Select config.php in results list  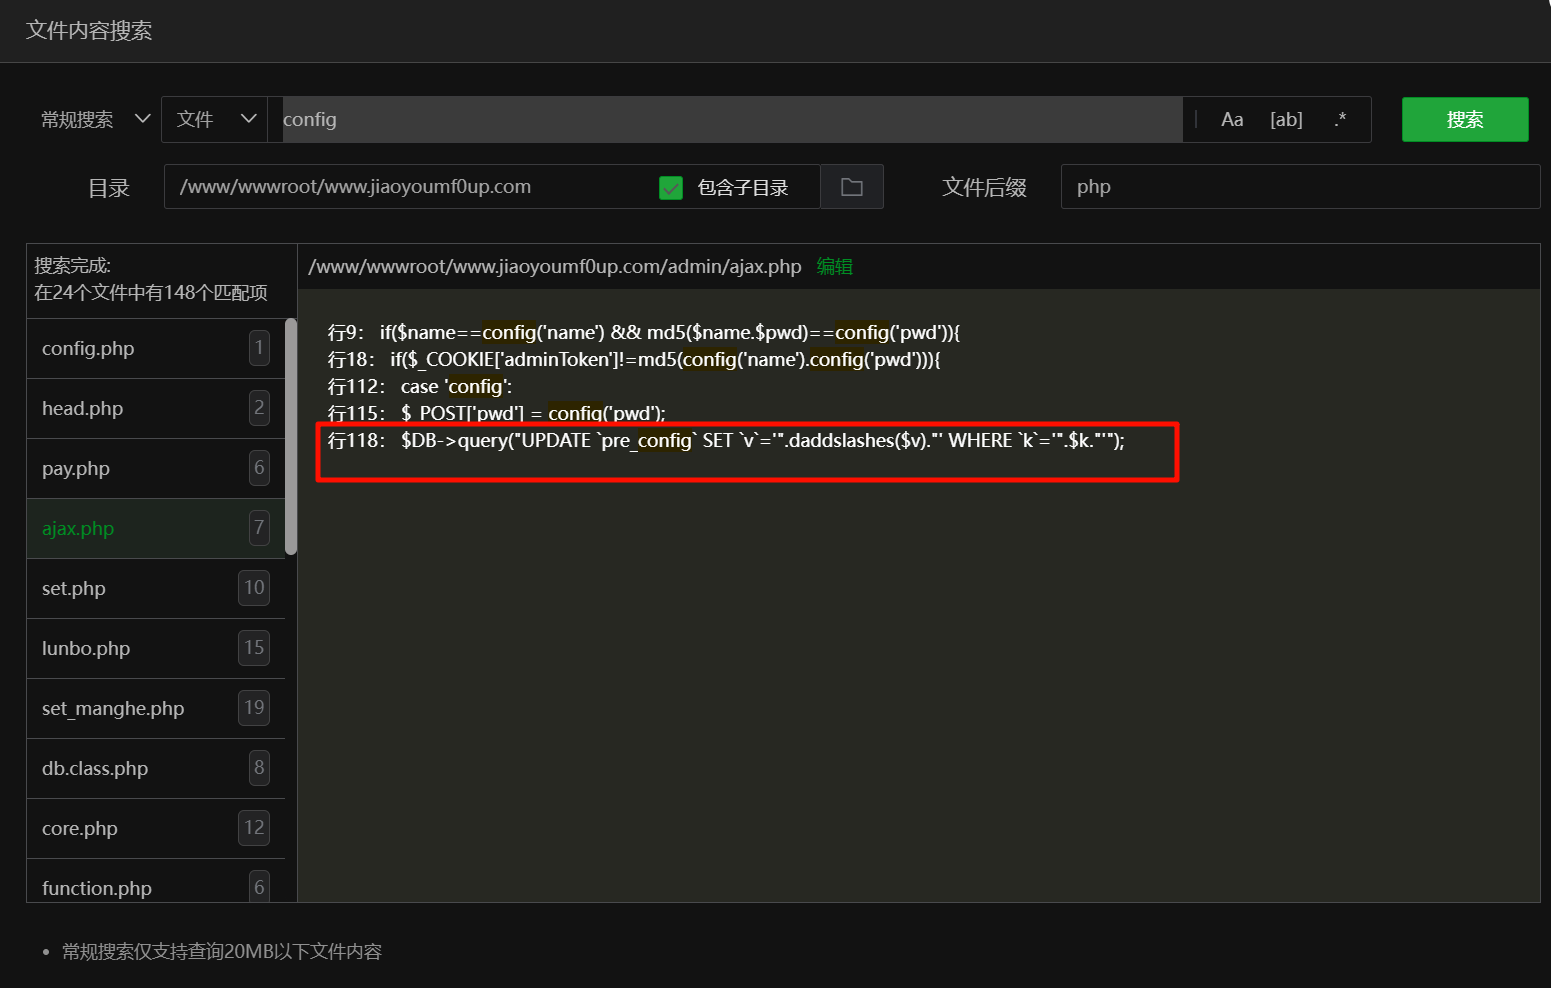coord(88,349)
